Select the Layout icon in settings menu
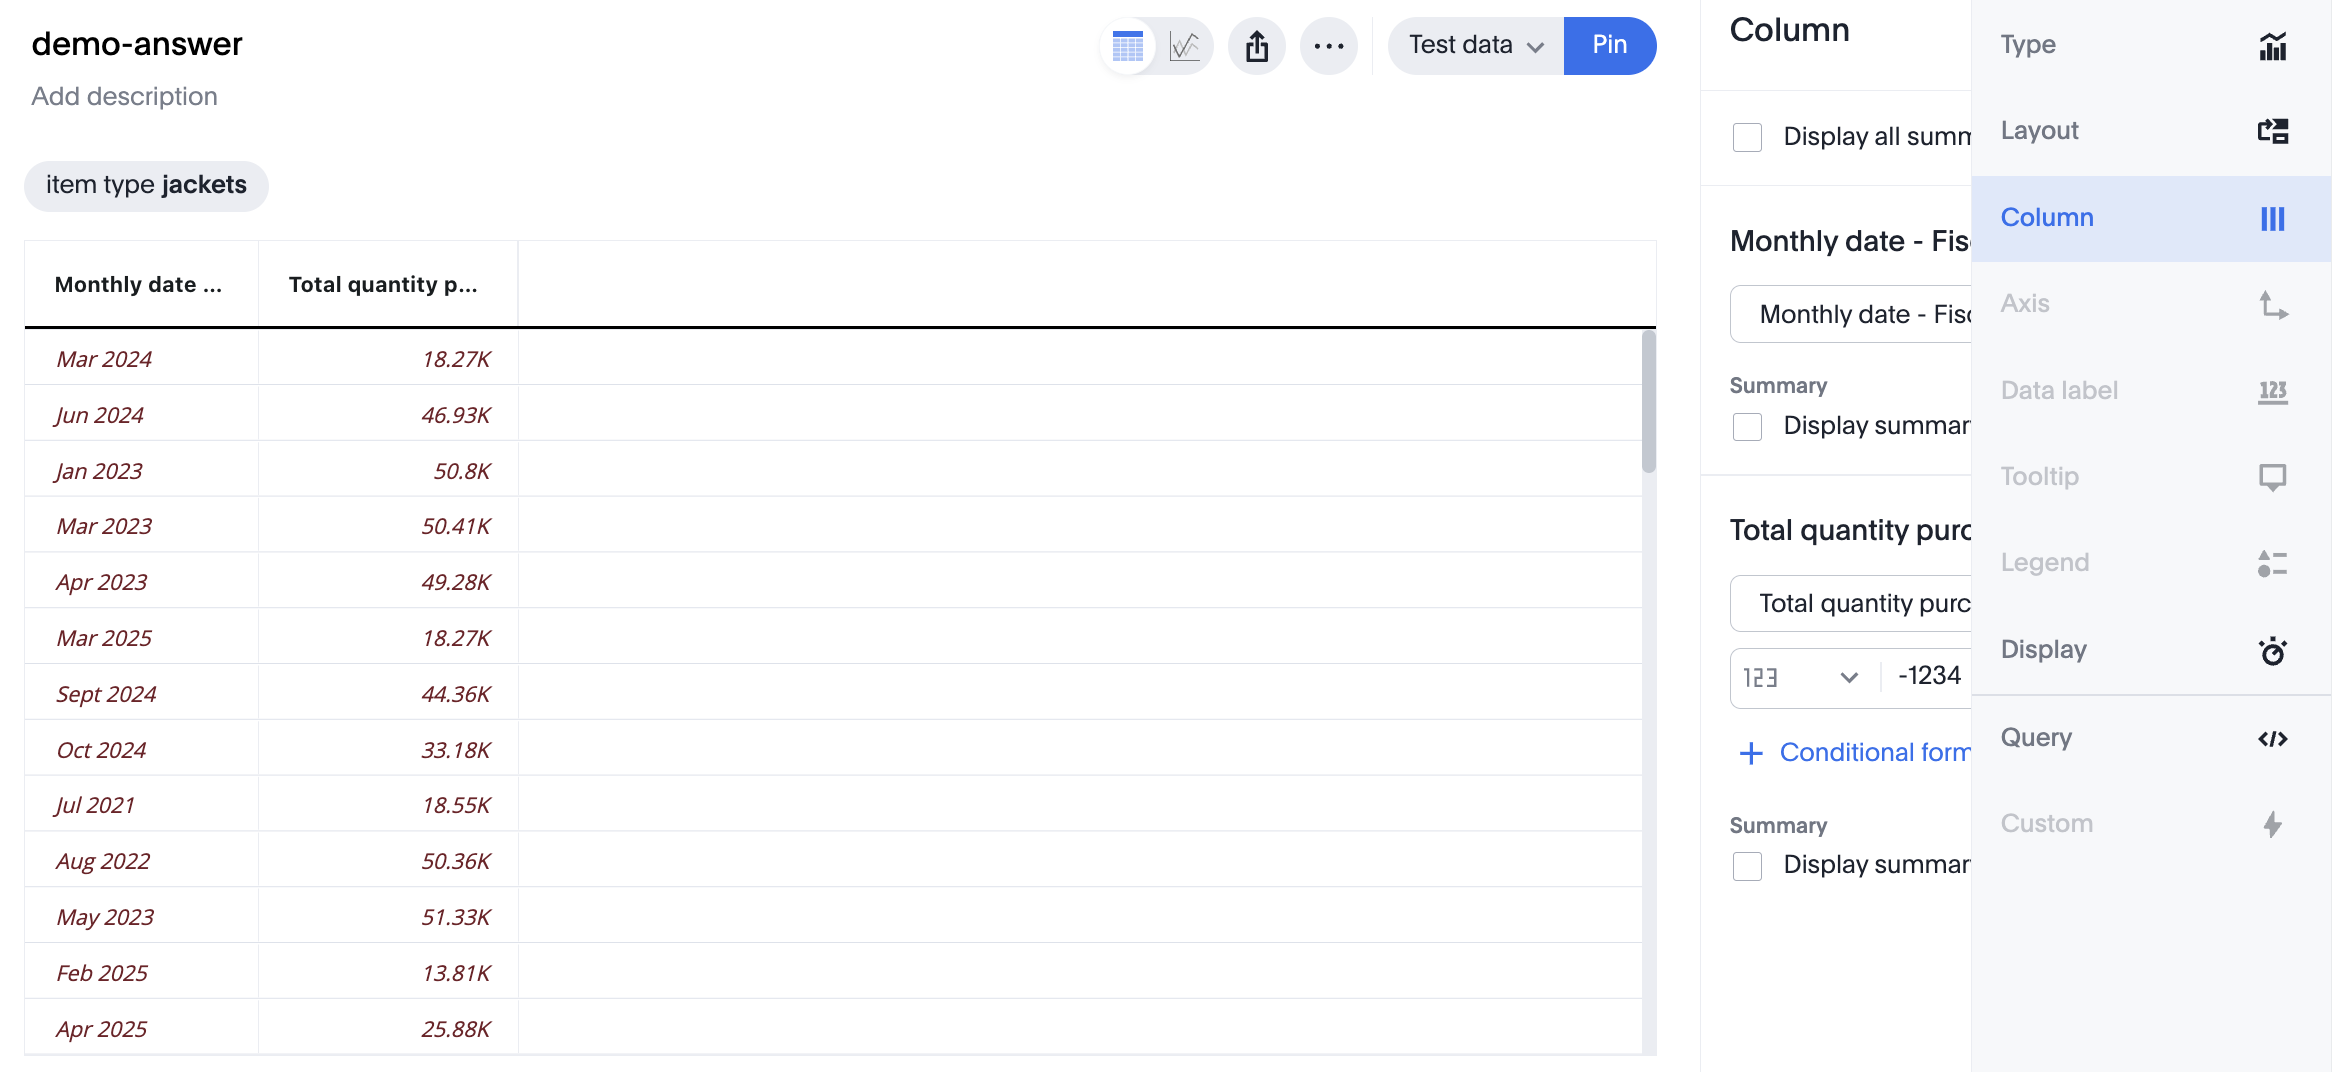This screenshot has height=1072, width=2332. [x=2274, y=130]
